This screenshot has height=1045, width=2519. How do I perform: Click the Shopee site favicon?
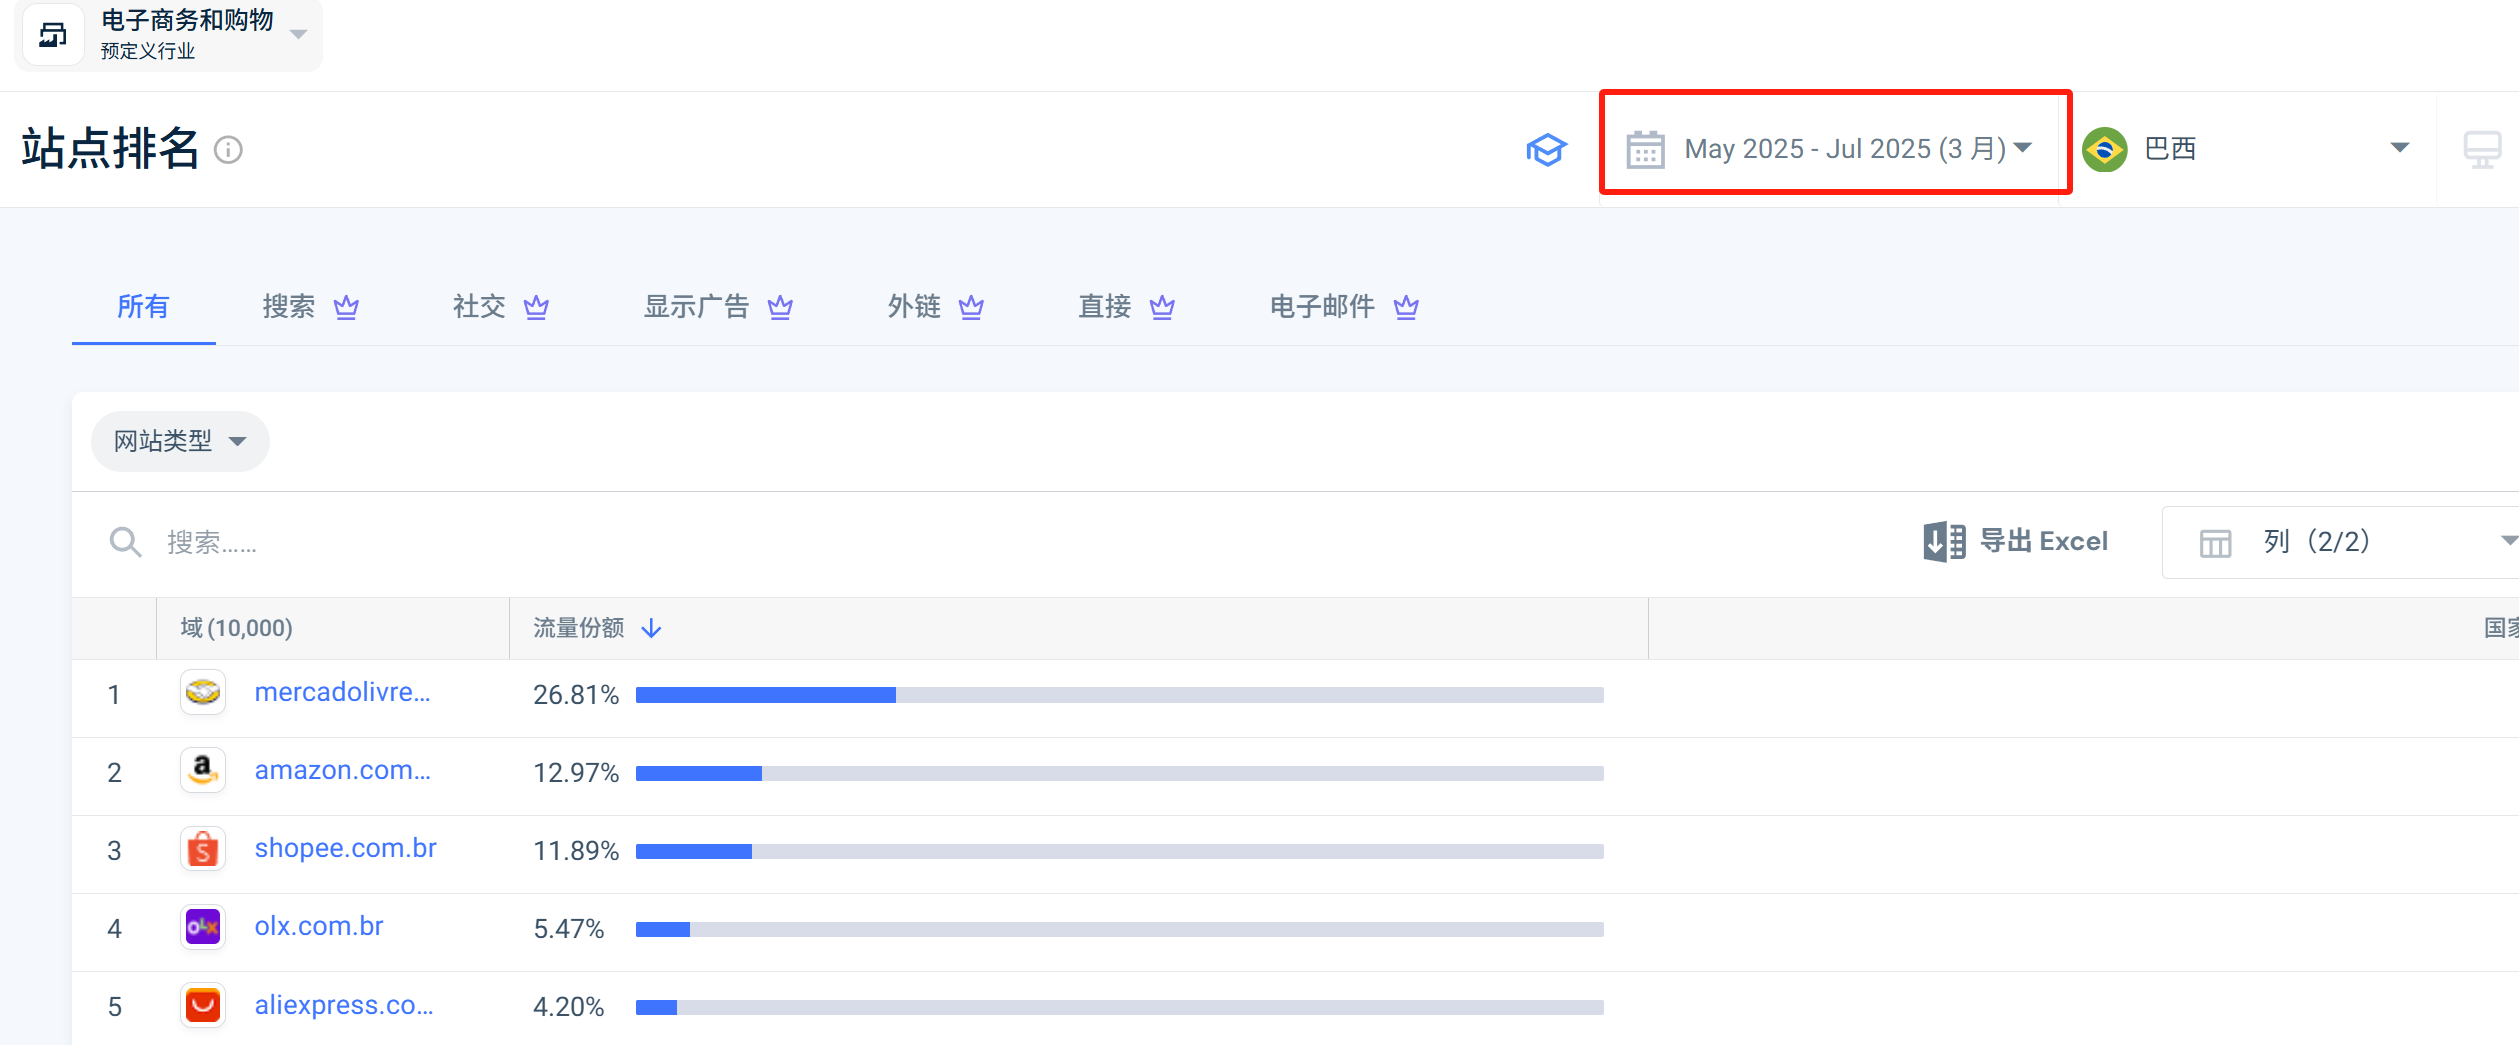click(203, 849)
